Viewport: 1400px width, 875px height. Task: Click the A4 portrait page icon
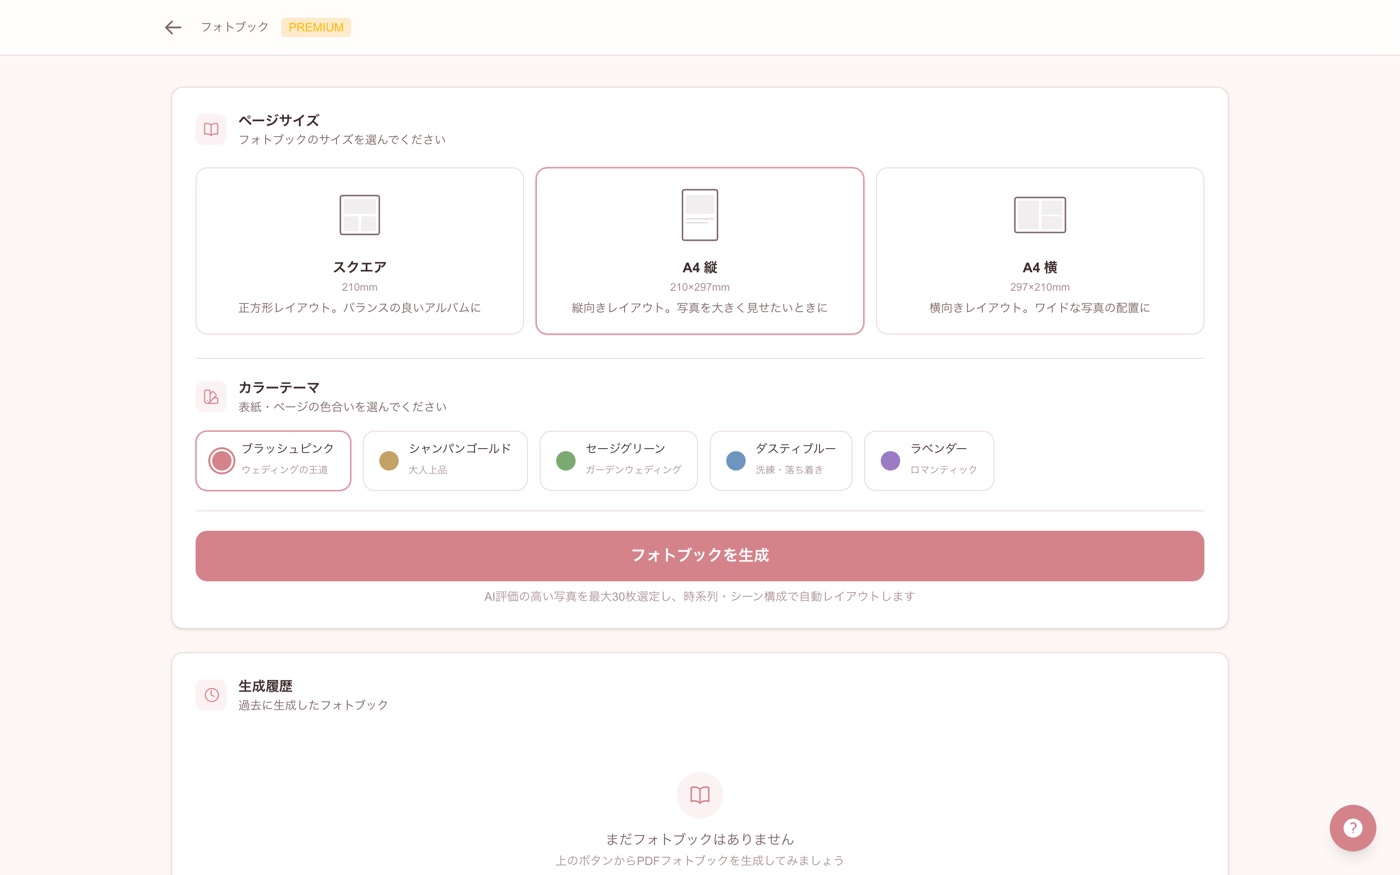(x=700, y=215)
